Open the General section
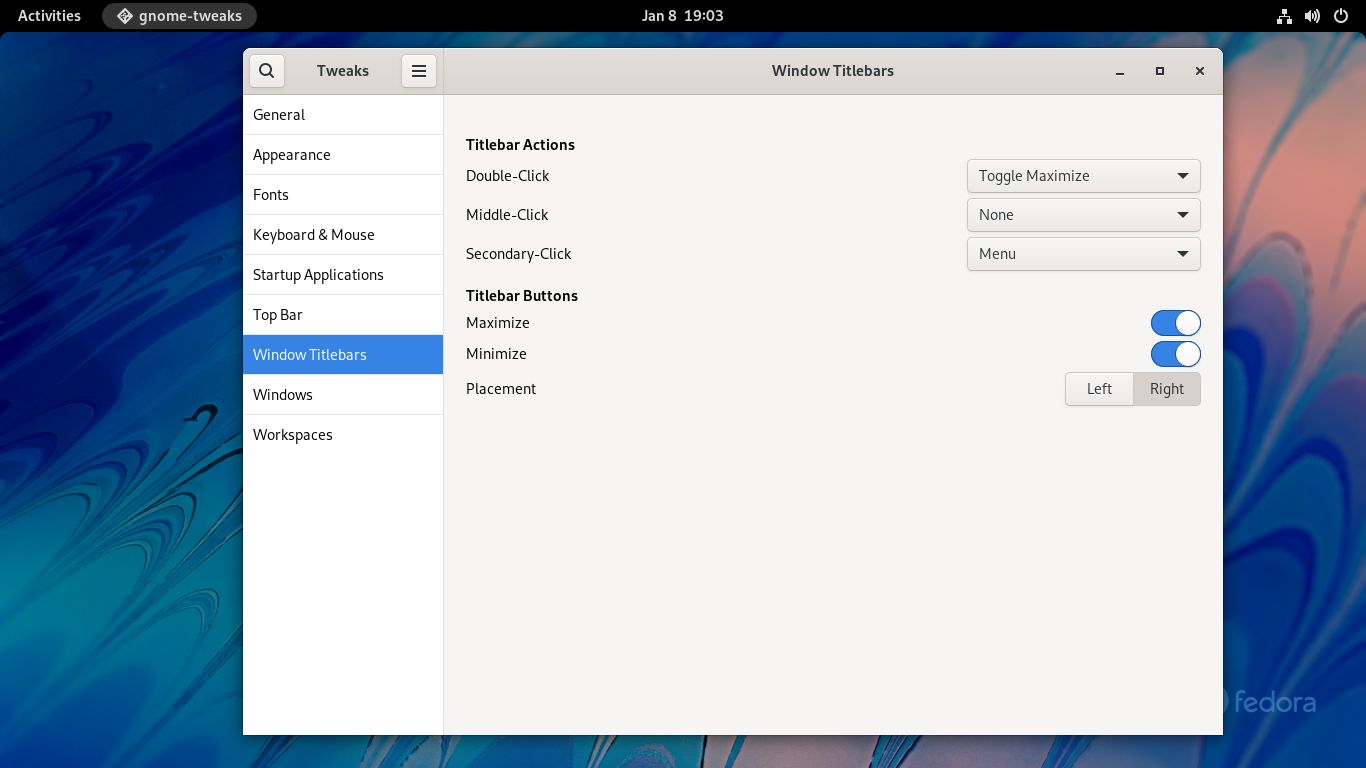Screen dimensions: 1366x768 [343, 115]
